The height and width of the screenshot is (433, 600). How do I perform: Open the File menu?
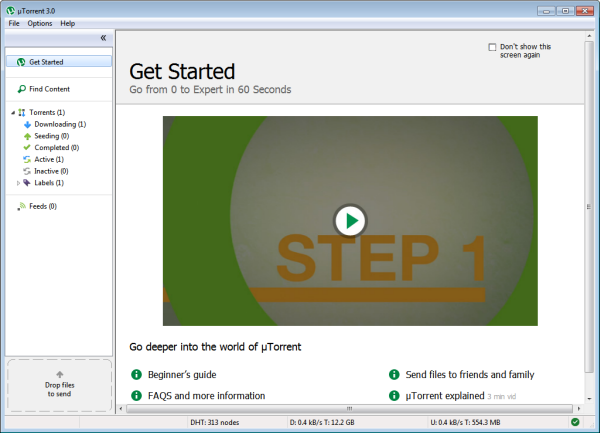pos(14,23)
